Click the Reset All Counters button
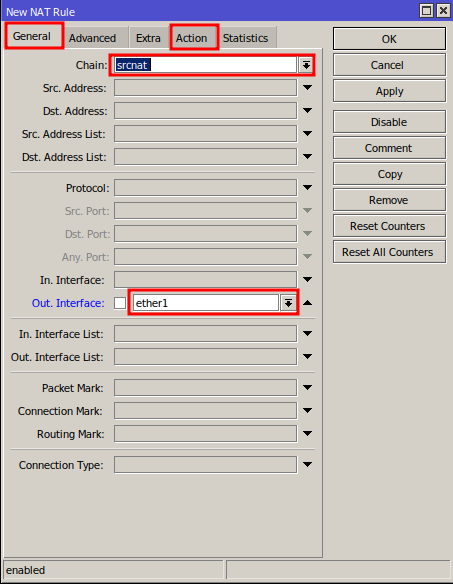 click(389, 252)
